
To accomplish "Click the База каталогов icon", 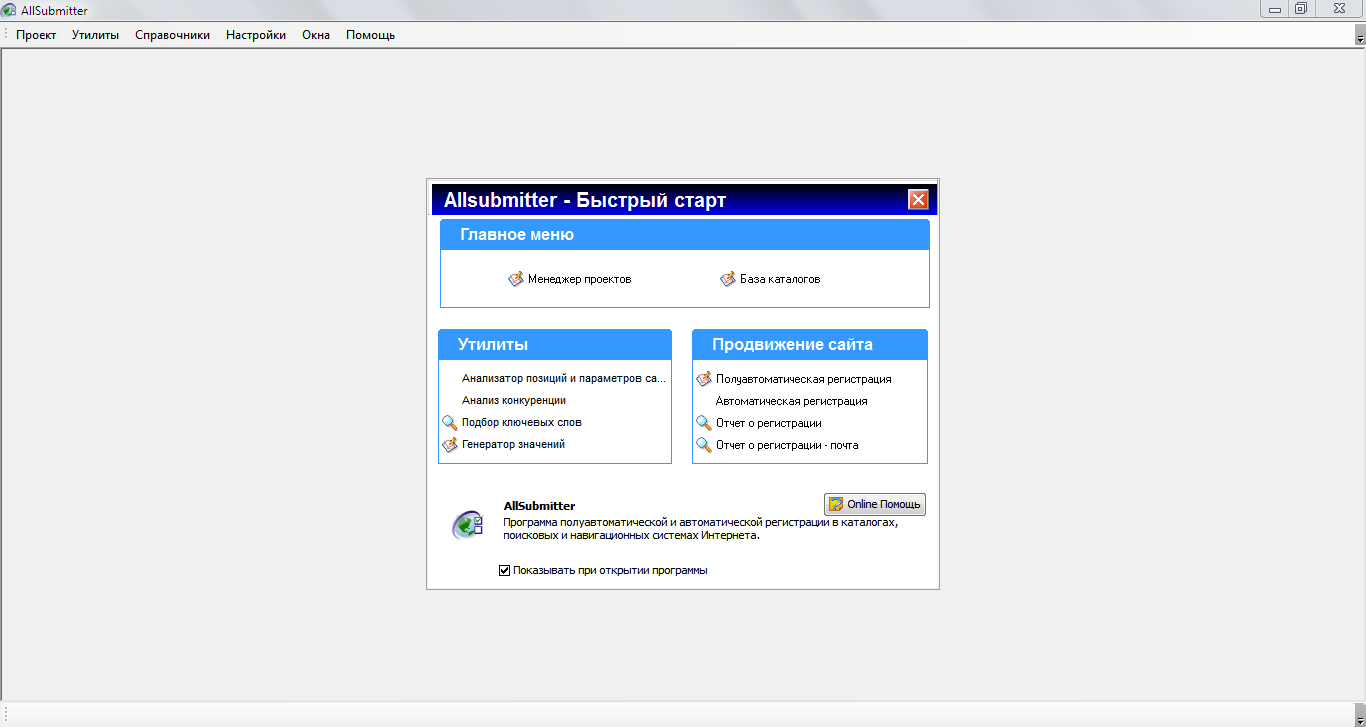I will [x=728, y=279].
